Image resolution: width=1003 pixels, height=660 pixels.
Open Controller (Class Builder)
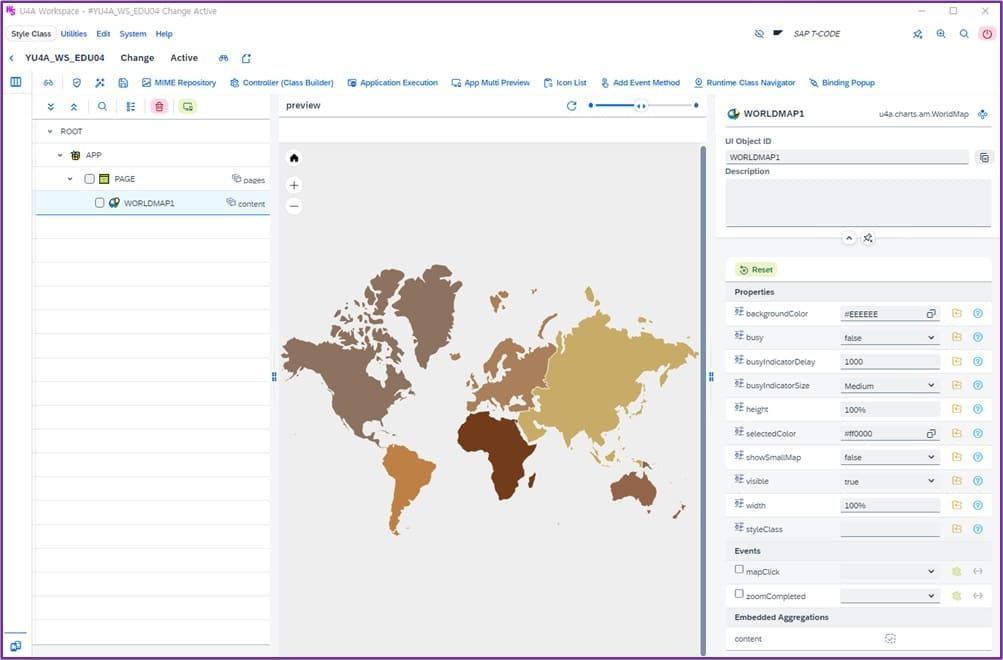[x=281, y=82]
